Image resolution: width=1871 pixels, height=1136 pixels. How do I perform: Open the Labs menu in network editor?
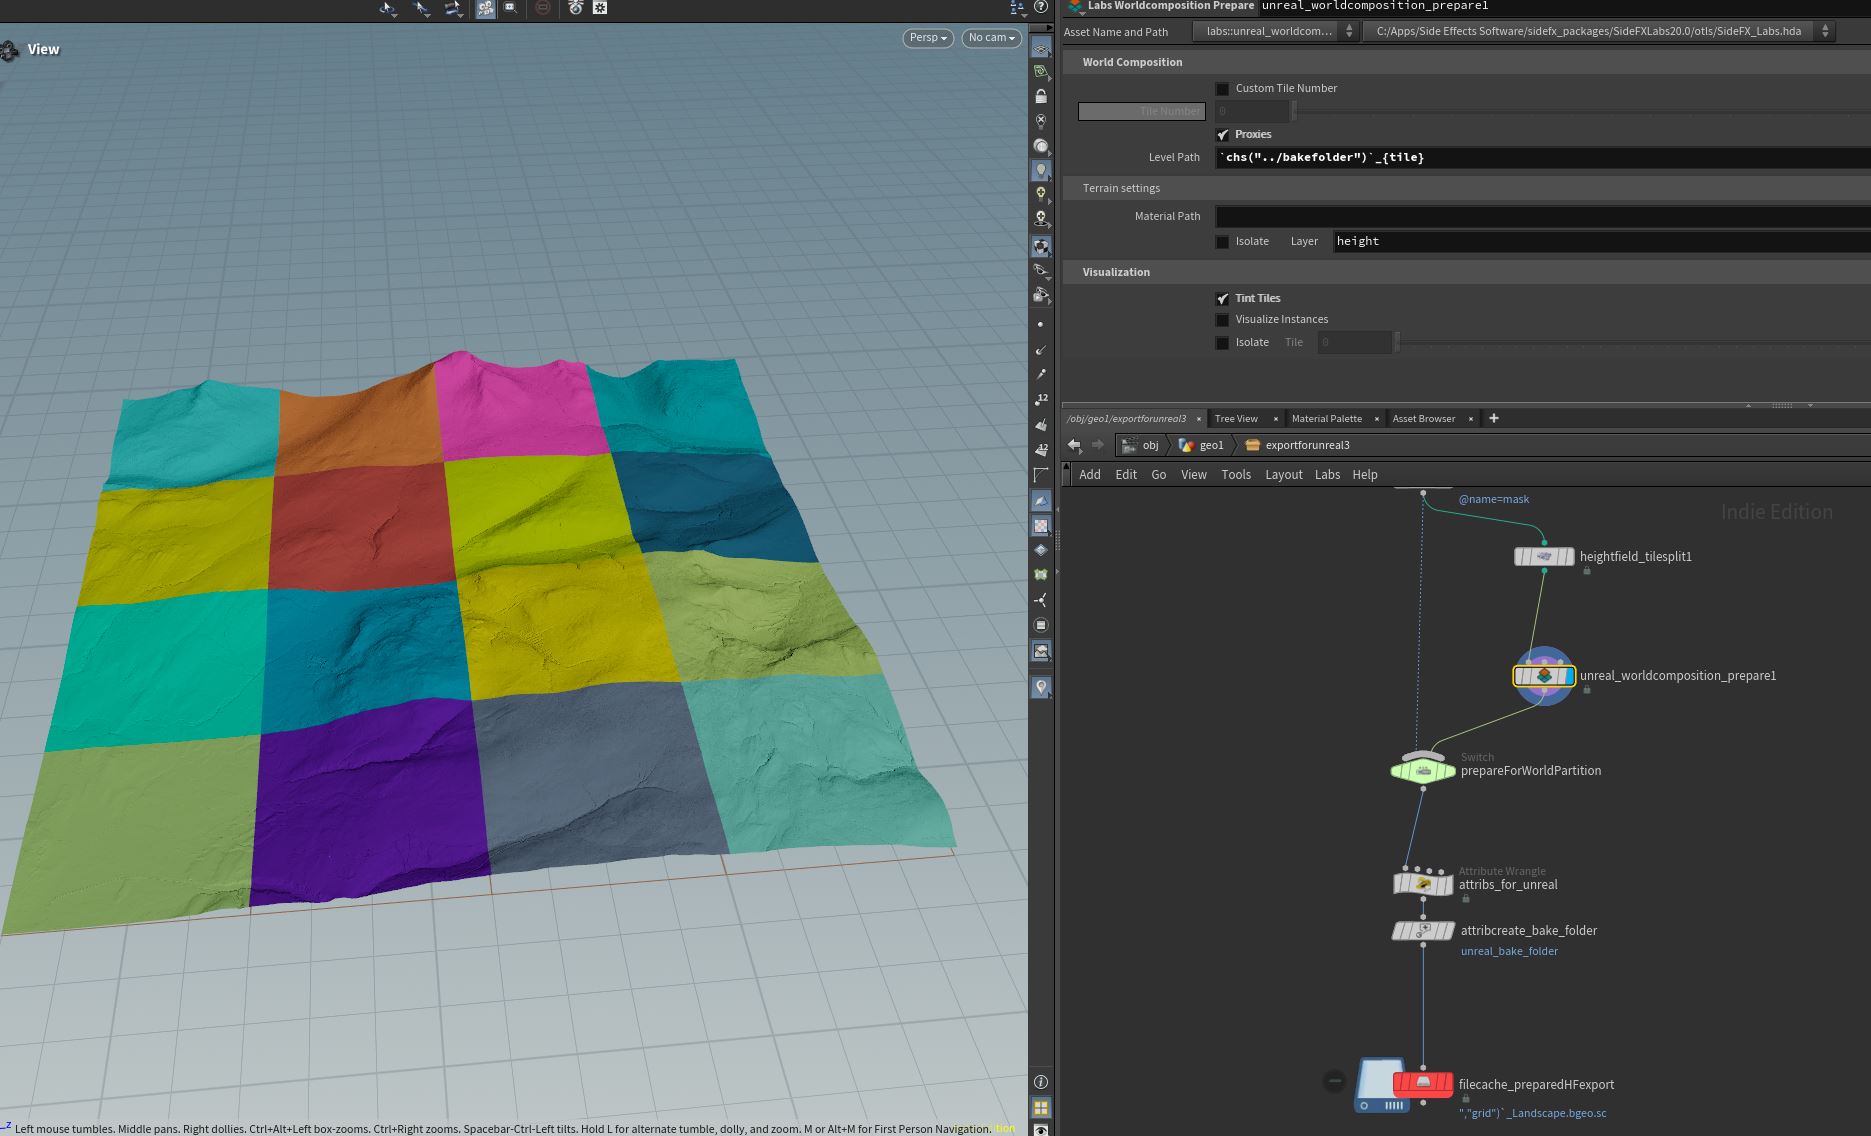tap(1327, 475)
